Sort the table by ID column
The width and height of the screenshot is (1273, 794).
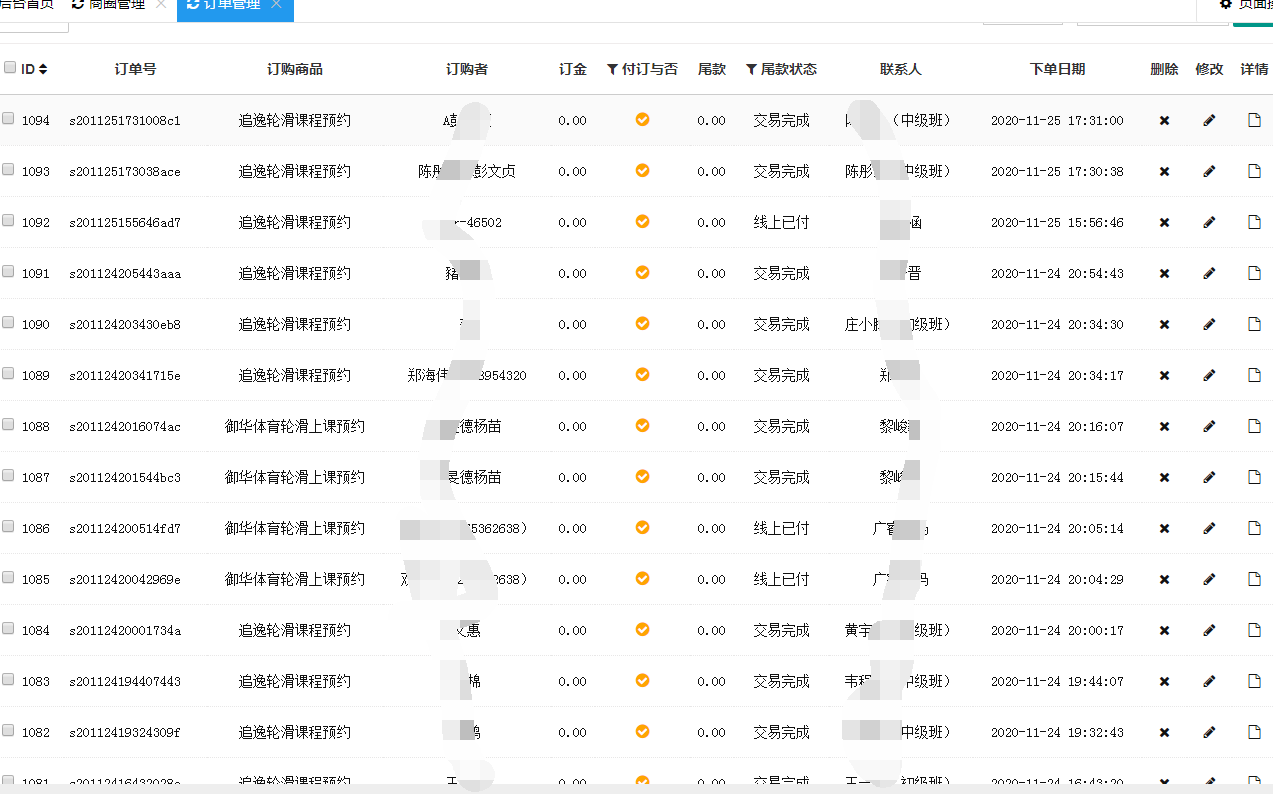click(34, 69)
